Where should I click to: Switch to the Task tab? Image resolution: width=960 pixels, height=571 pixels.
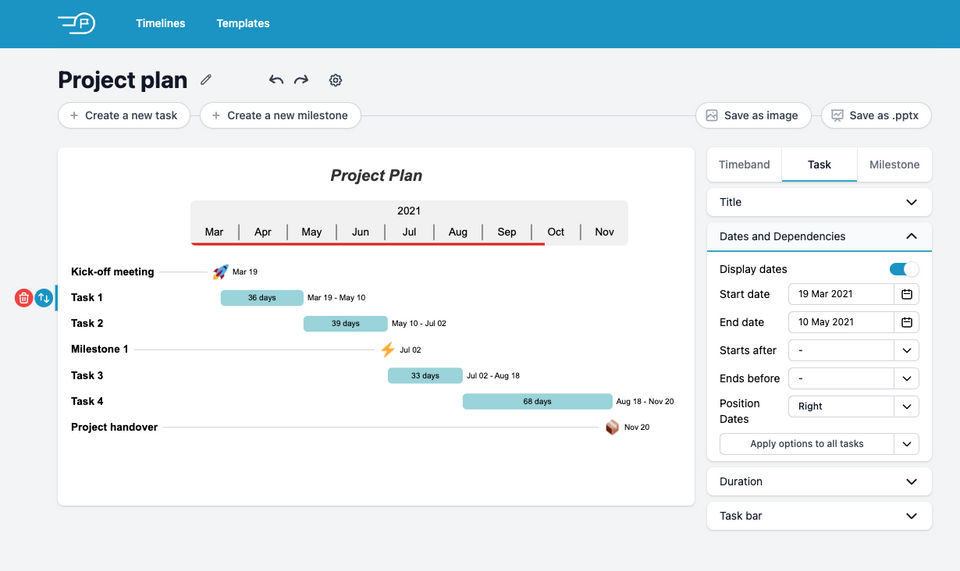(x=819, y=165)
